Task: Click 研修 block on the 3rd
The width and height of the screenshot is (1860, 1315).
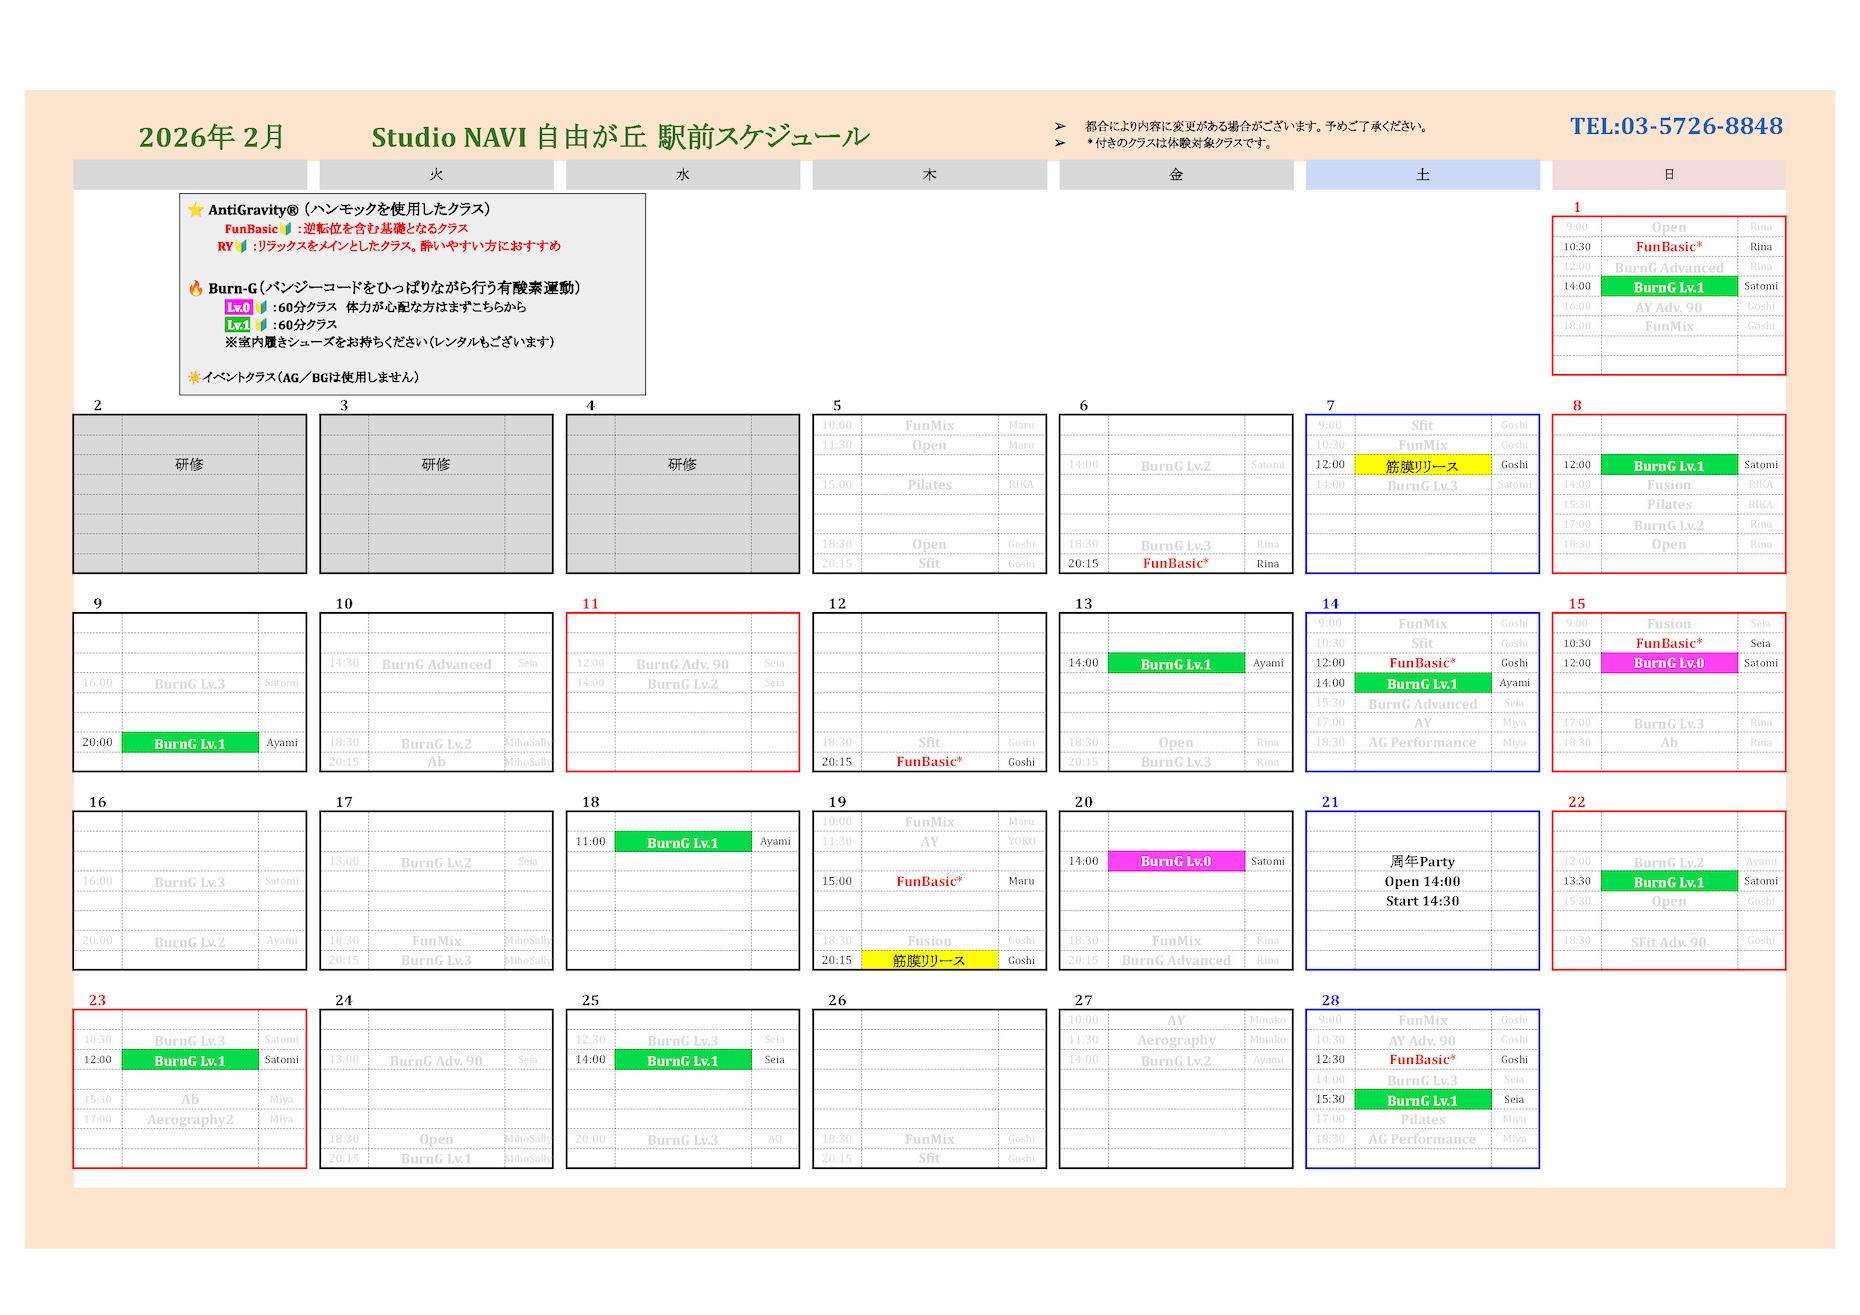Action: tap(436, 465)
